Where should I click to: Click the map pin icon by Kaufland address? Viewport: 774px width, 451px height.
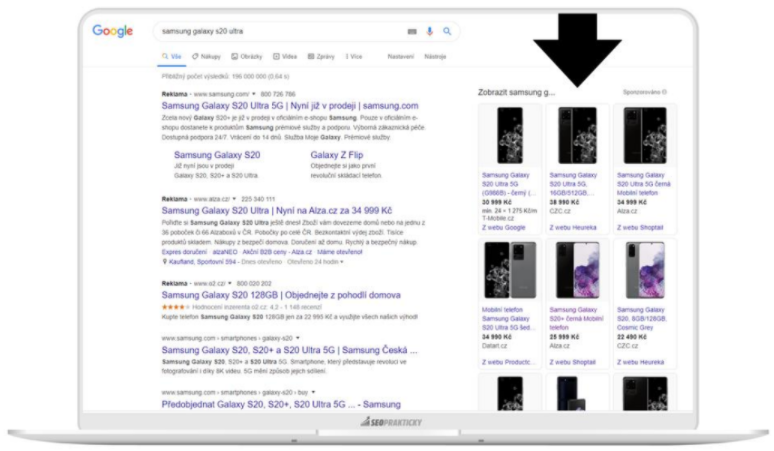pyautogui.click(x=164, y=262)
